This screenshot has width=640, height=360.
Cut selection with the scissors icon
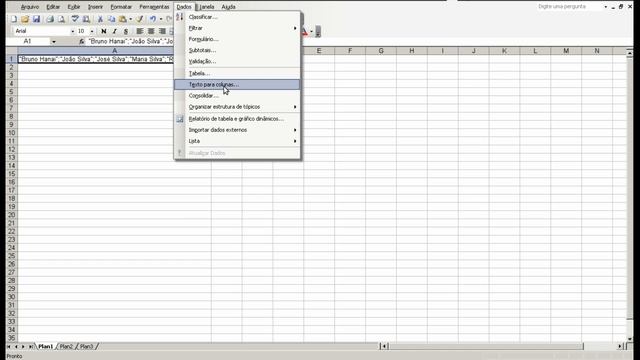(100, 19)
